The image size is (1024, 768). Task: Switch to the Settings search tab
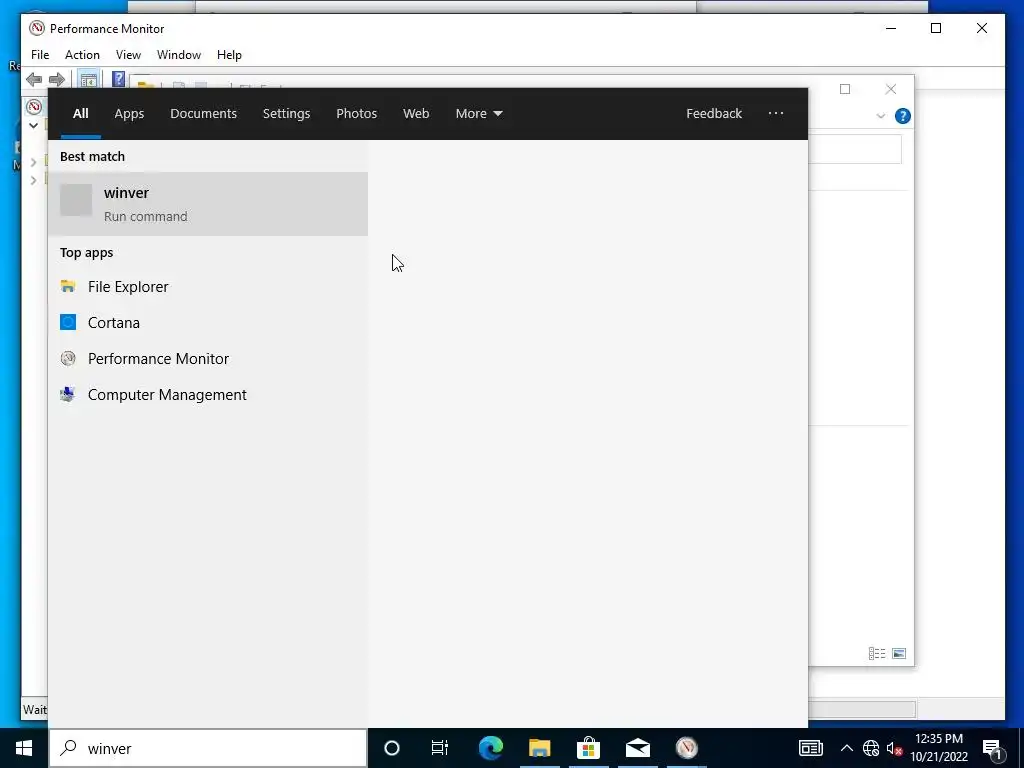pos(287,114)
